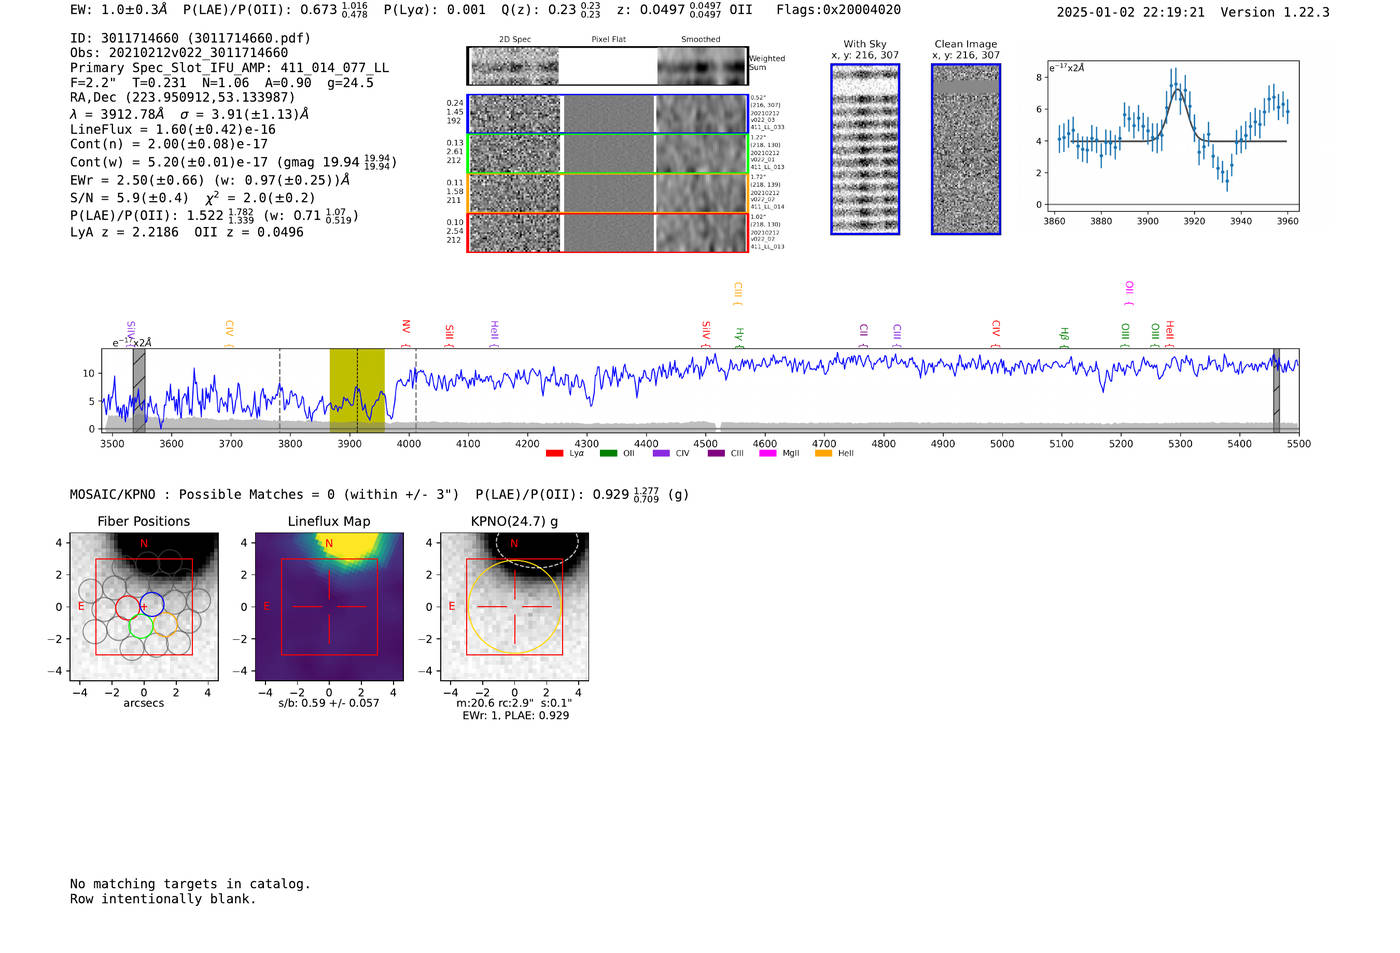Open the With Sky image thumbnail

(x=865, y=149)
